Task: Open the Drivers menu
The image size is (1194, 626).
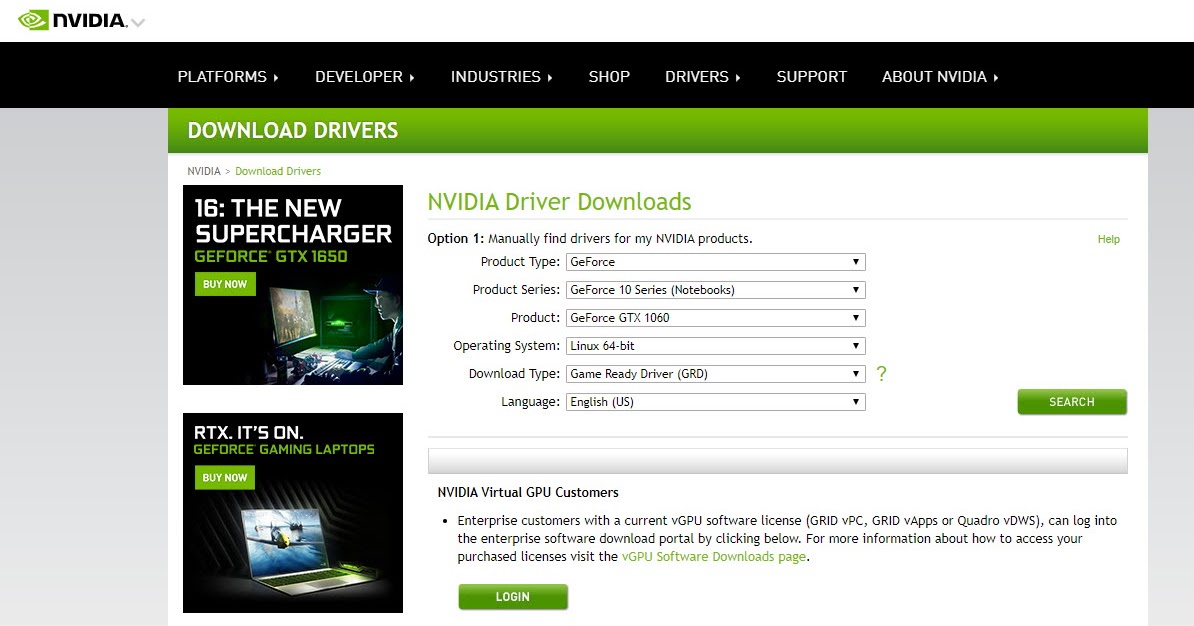Action: tap(703, 77)
